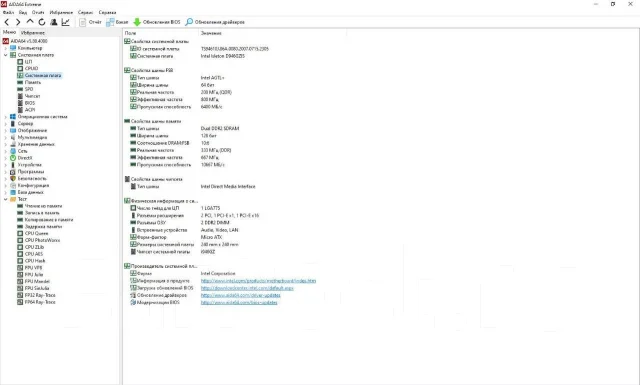Click the Бэкап toolbar button
640x385 pixels.
click(x=117, y=22)
